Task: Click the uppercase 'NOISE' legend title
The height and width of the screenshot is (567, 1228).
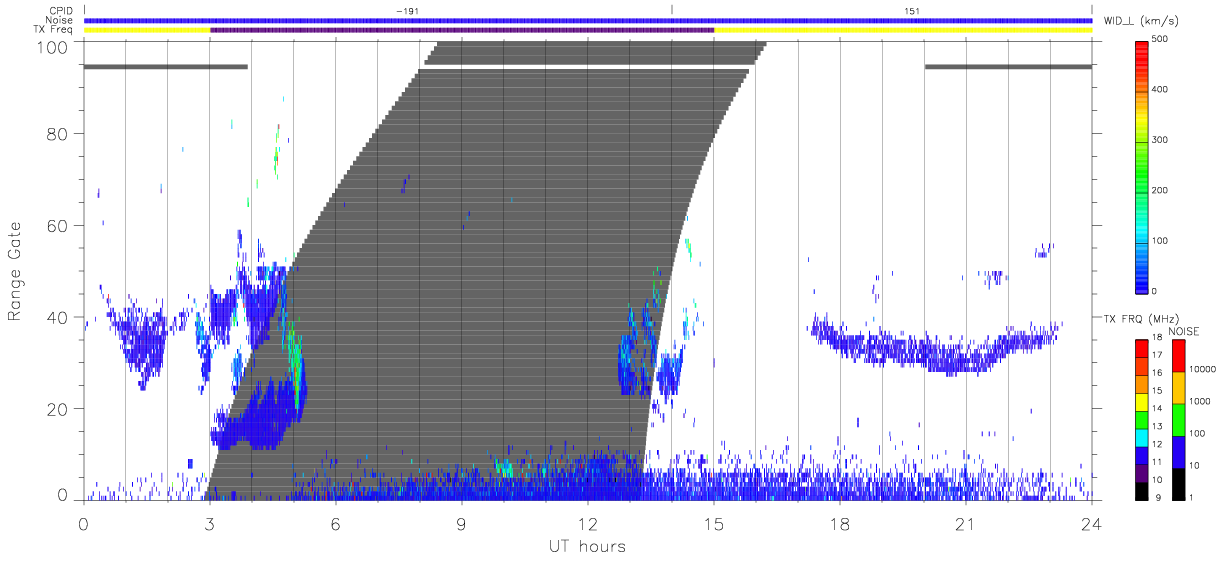Action: (1184, 331)
